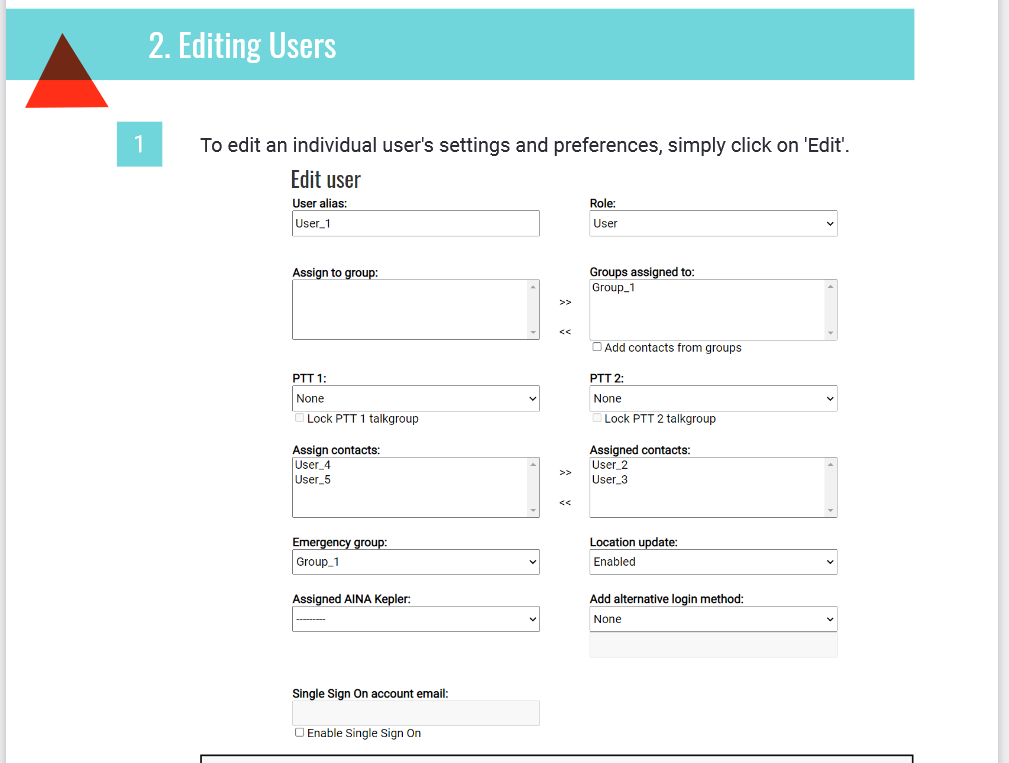This screenshot has width=1009, height=763.
Task: Click the << arrow beside Assigned contacts
Action: tap(565, 502)
